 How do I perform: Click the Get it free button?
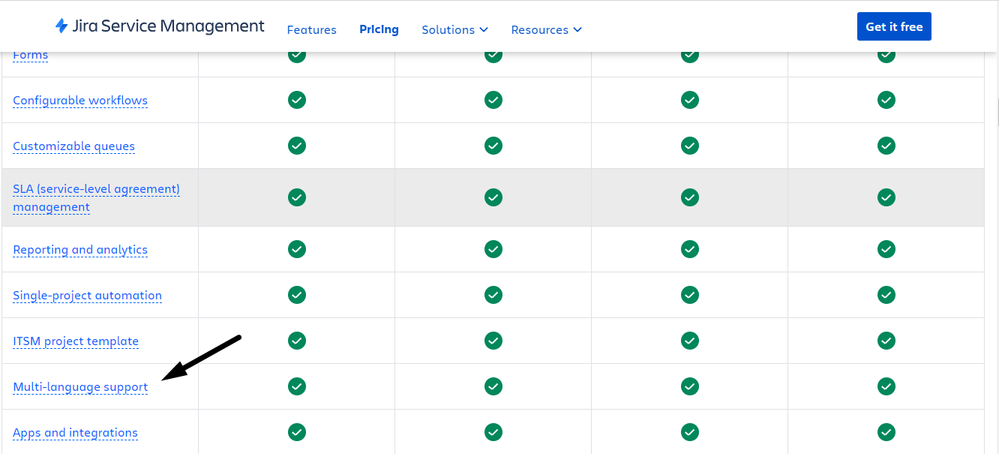click(894, 26)
